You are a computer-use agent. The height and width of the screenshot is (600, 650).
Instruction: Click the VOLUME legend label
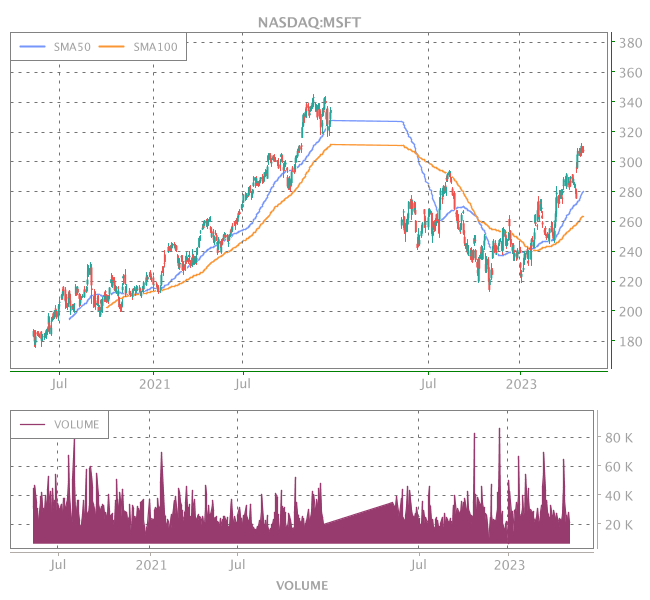point(77,425)
